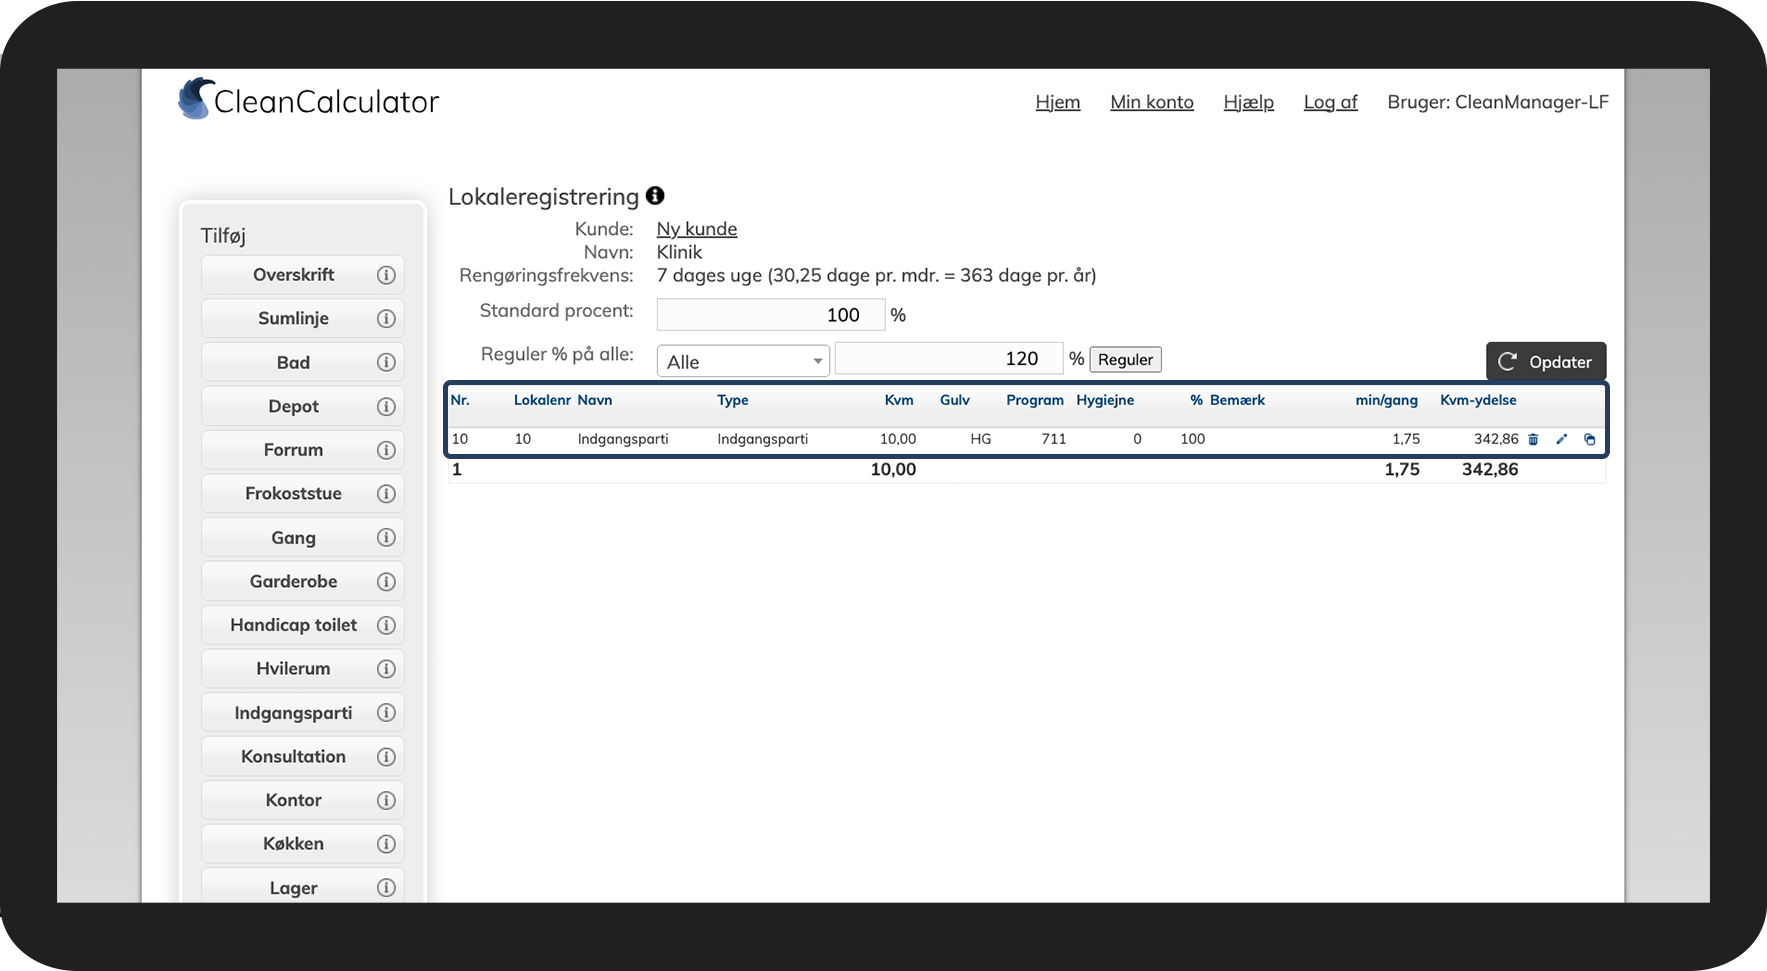Add a Hvilerum room

(x=303, y=669)
